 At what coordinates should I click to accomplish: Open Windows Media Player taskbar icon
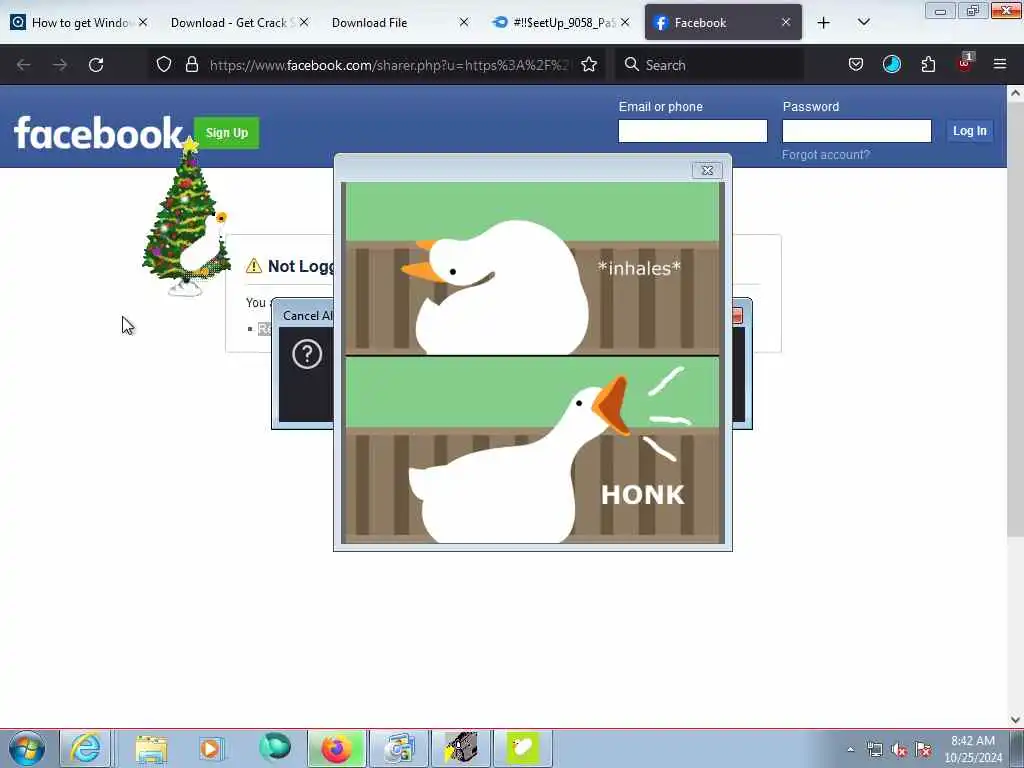211,748
